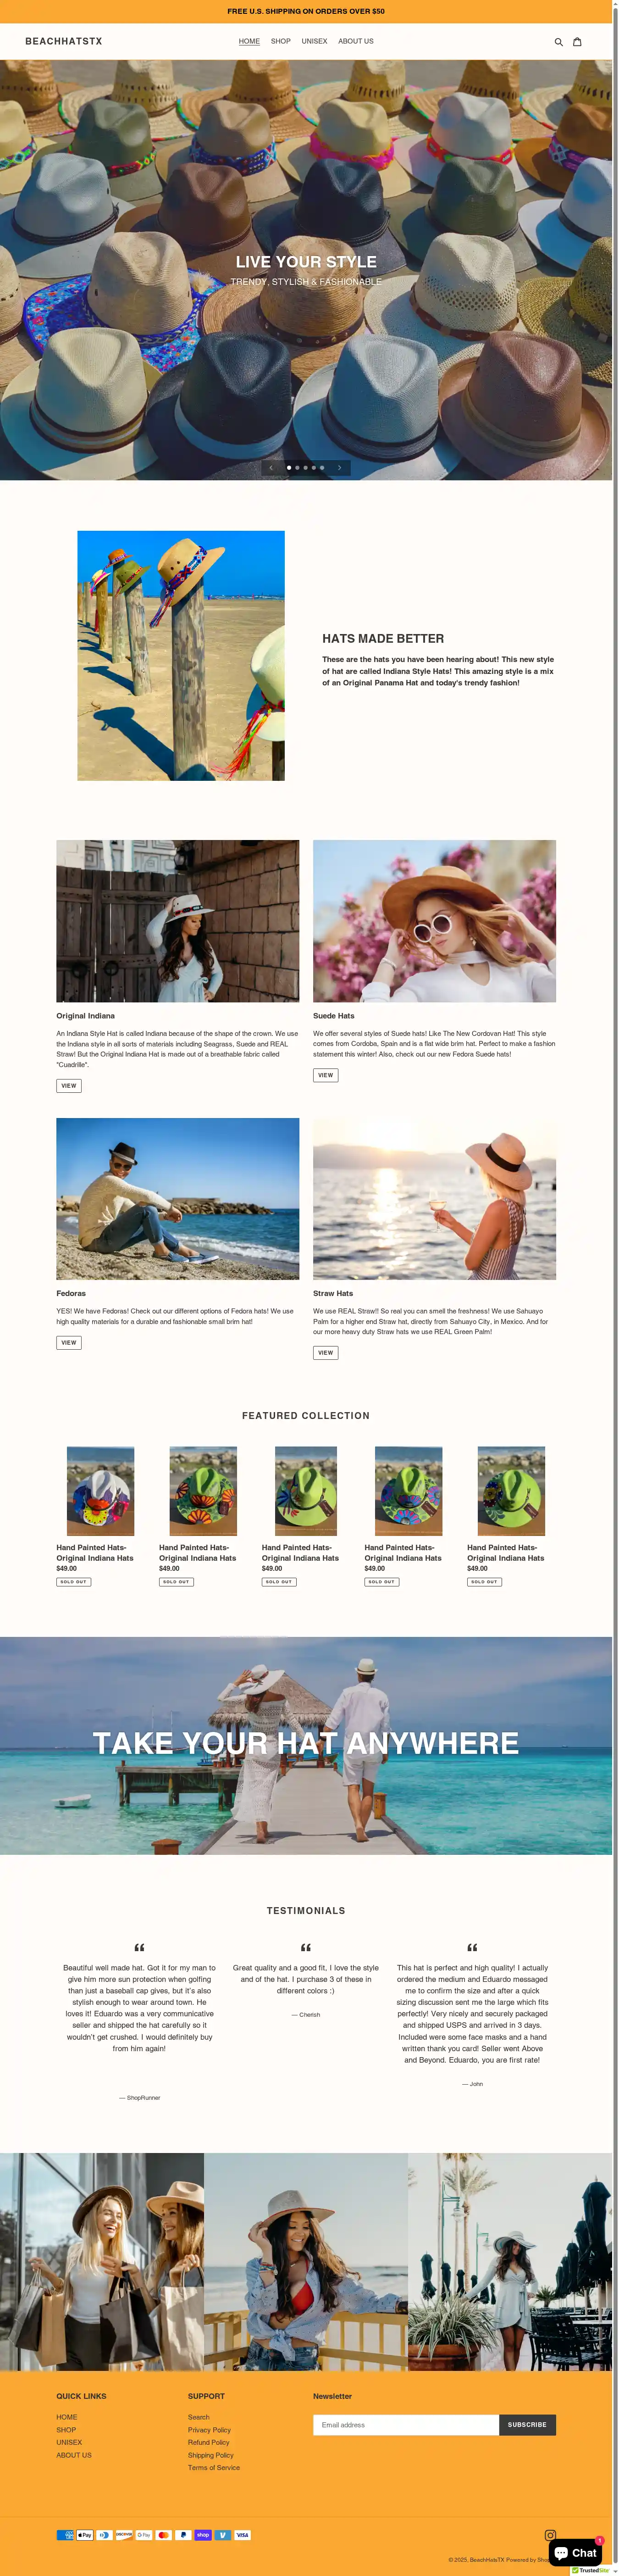Open first Hand Painted Hats product thumbnail

(x=100, y=1490)
